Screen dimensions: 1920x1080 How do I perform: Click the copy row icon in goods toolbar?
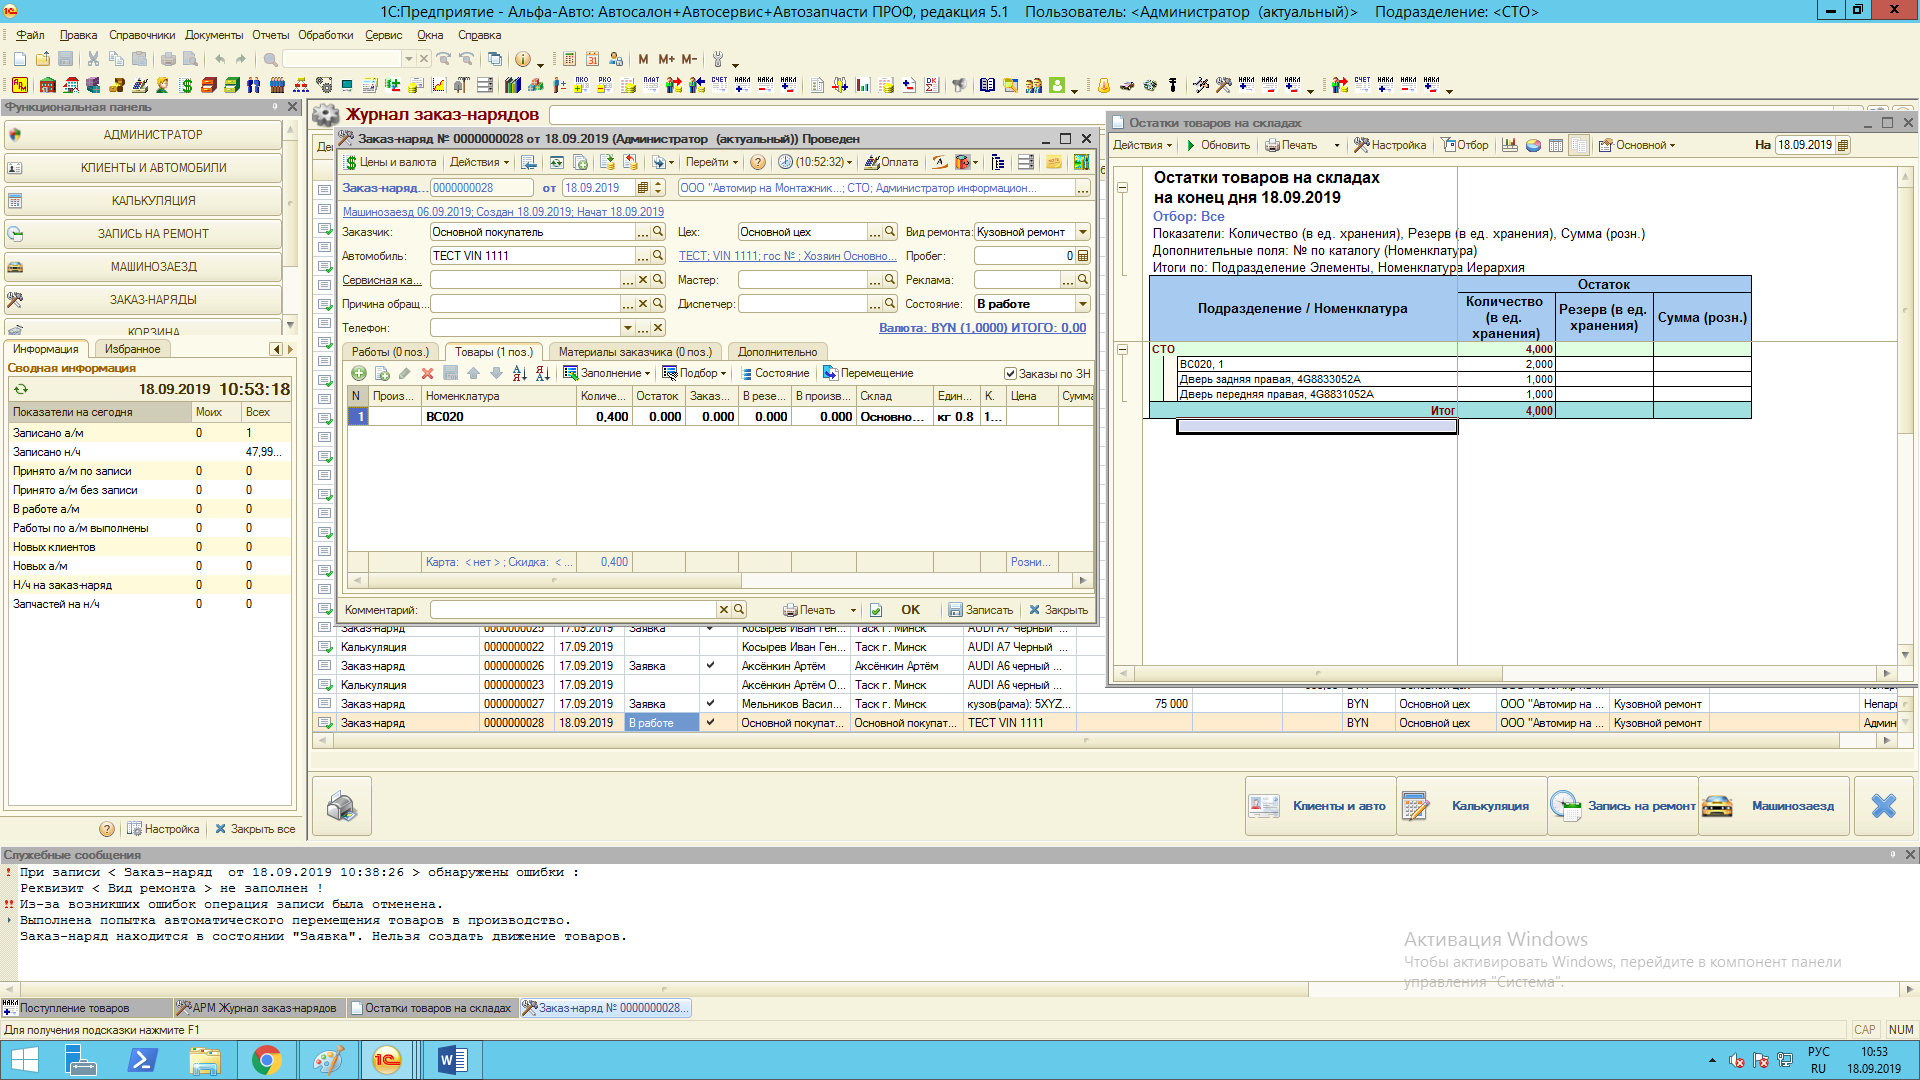coord(382,373)
